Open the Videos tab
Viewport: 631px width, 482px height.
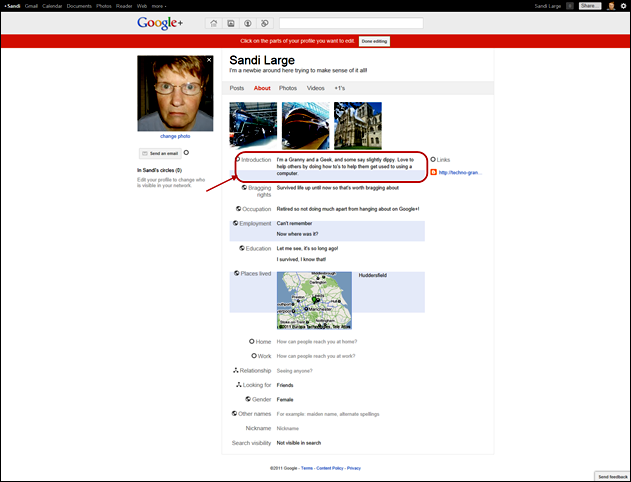point(315,88)
